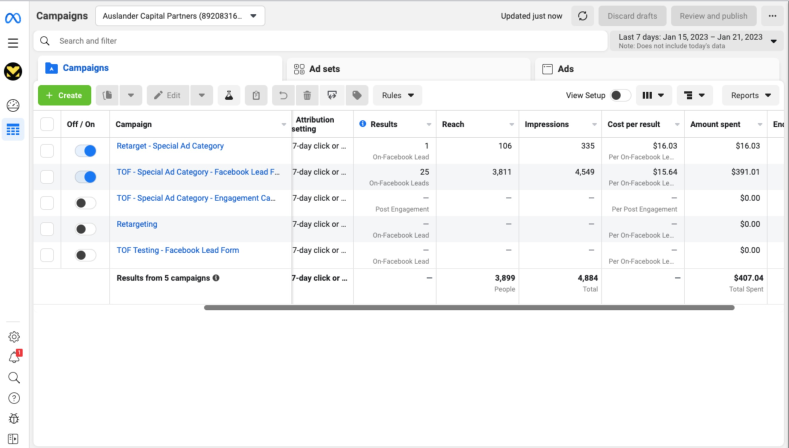Click the sidebar panel toggle icon at bottom
Viewport: 789px width, 448px height.
13,439
